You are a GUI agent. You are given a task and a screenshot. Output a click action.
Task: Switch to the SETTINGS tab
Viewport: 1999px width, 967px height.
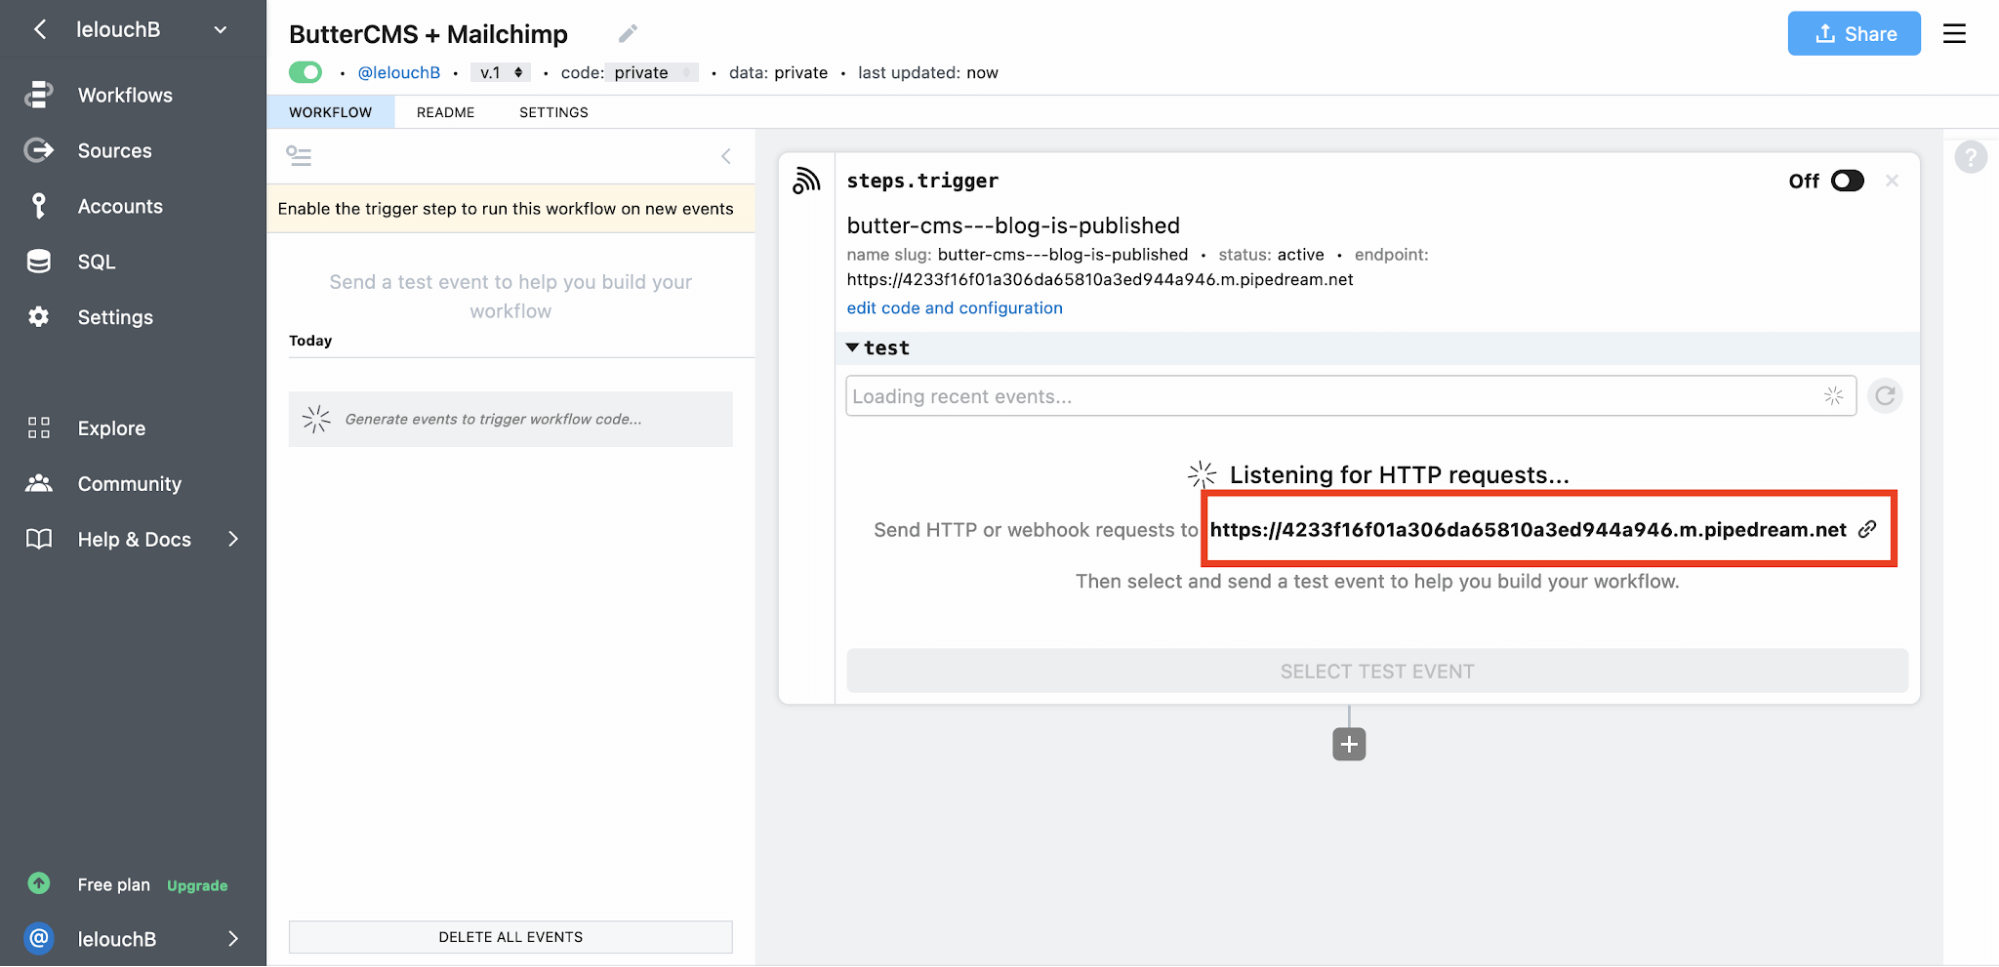pos(553,112)
